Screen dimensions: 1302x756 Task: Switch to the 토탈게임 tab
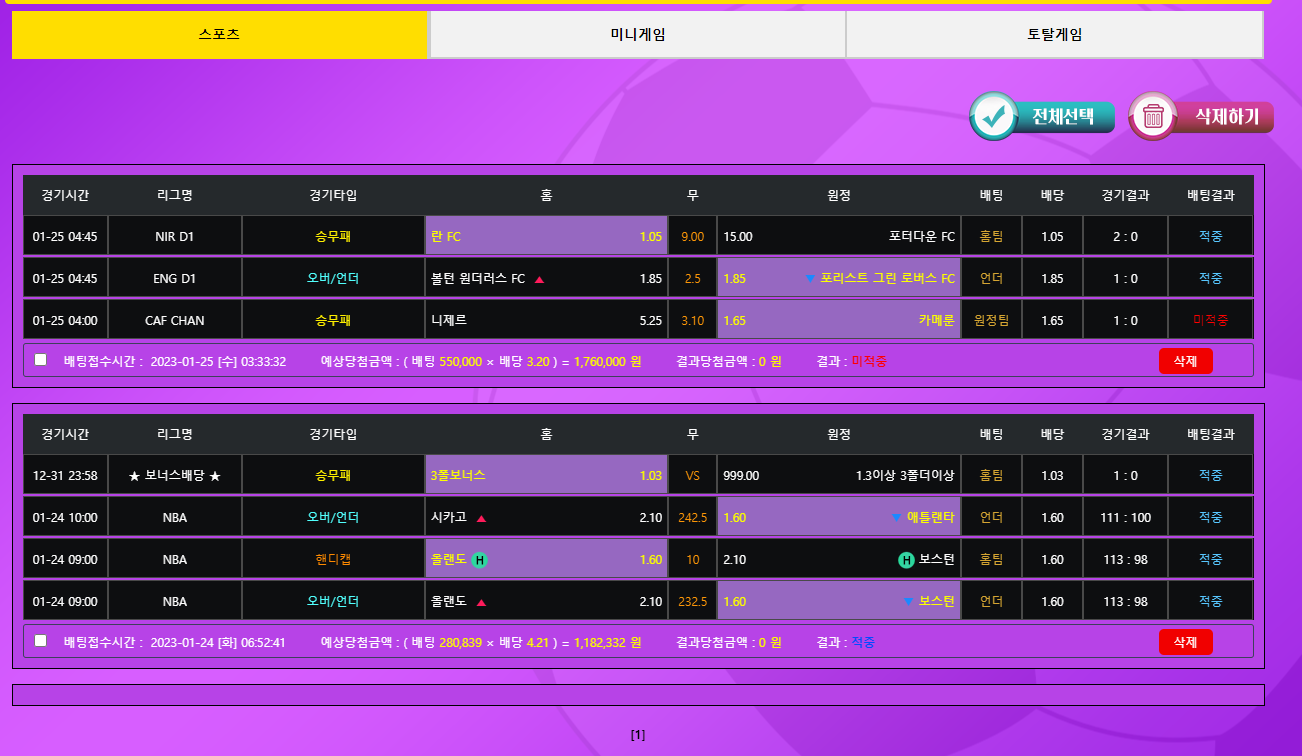pyautogui.click(x=1054, y=34)
